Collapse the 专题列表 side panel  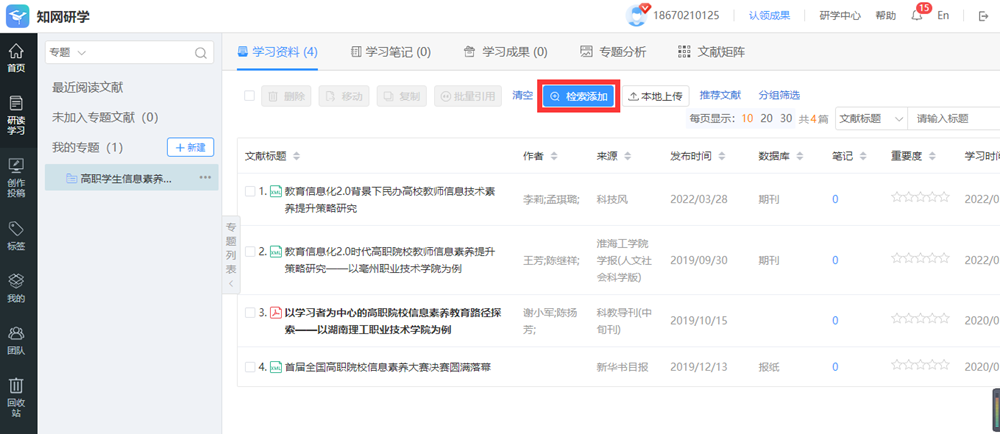coord(231,255)
